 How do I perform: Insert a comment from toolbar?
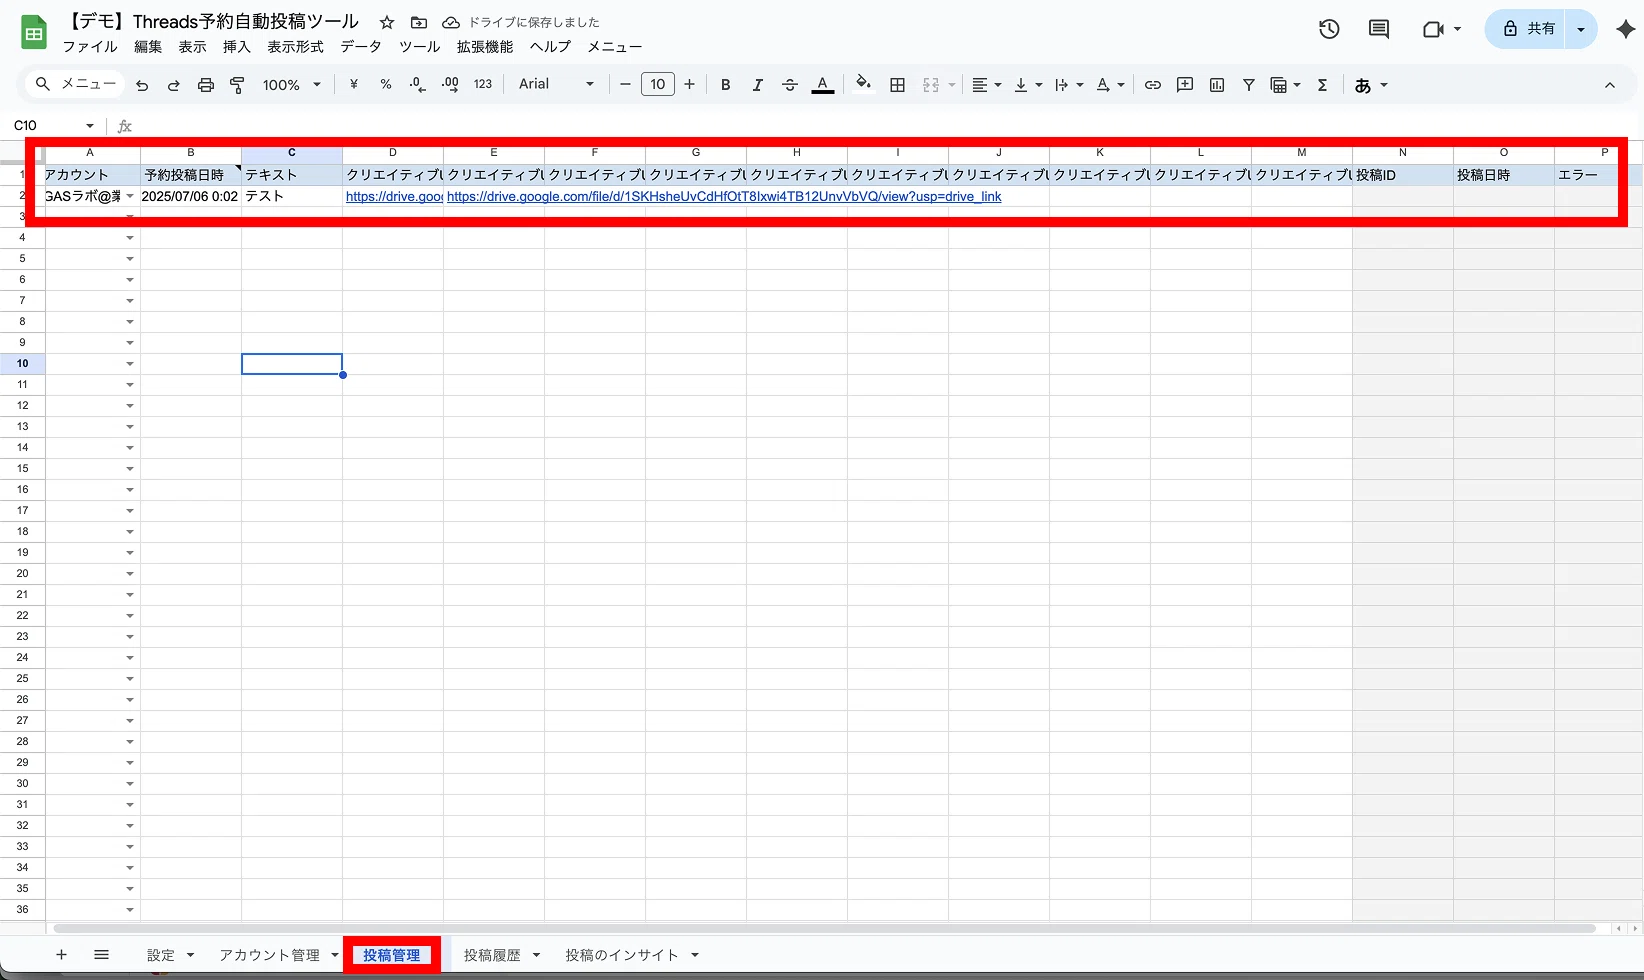tap(1185, 85)
